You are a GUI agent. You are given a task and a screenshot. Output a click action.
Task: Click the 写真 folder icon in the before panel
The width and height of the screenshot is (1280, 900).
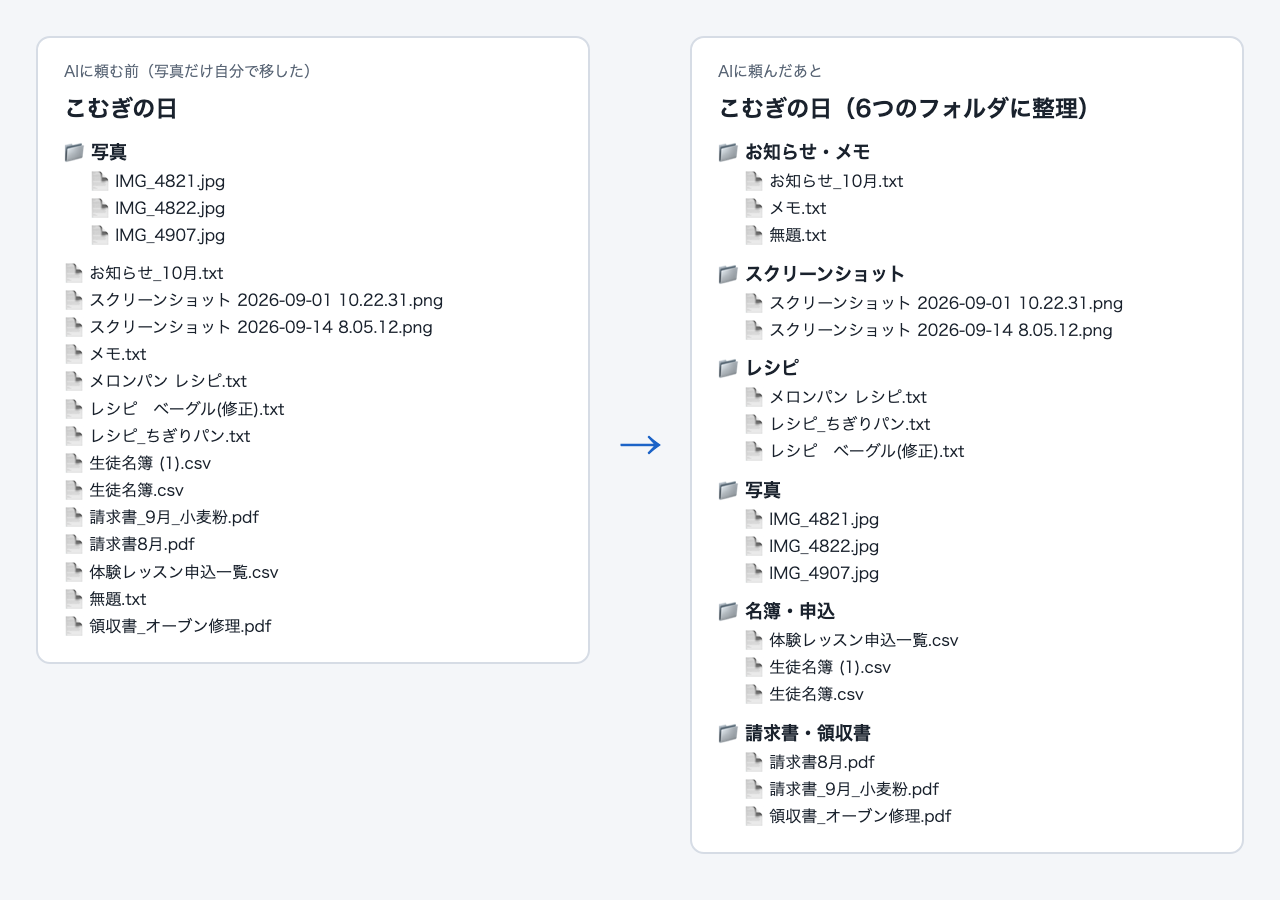(x=74, y=152)
